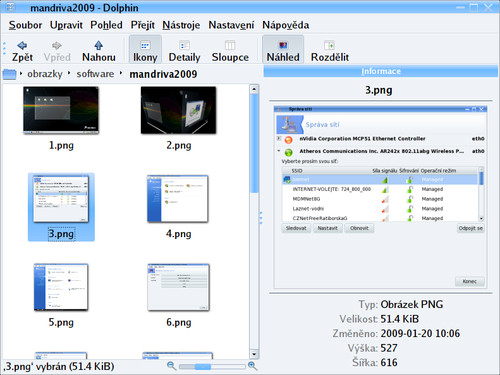This screenshot has width=500, height=375.
Task: Open the Upravit menu
Action: click(x=66, y=25)
